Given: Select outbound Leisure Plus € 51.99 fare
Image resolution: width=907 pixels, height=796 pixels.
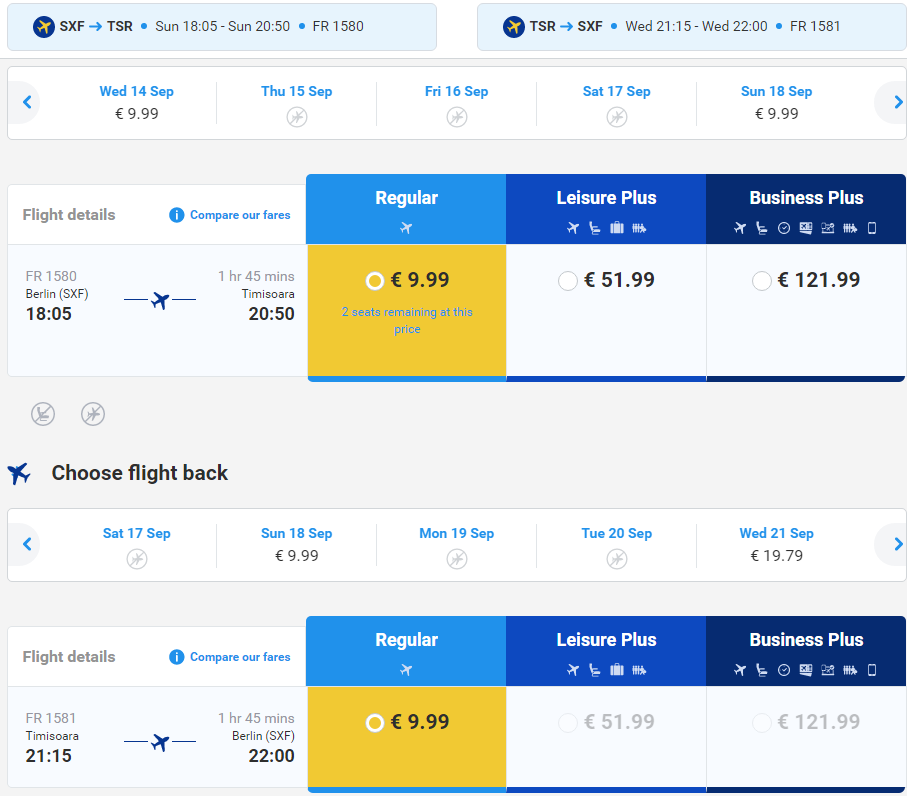Looking at the screenshot, I should 567,281.
